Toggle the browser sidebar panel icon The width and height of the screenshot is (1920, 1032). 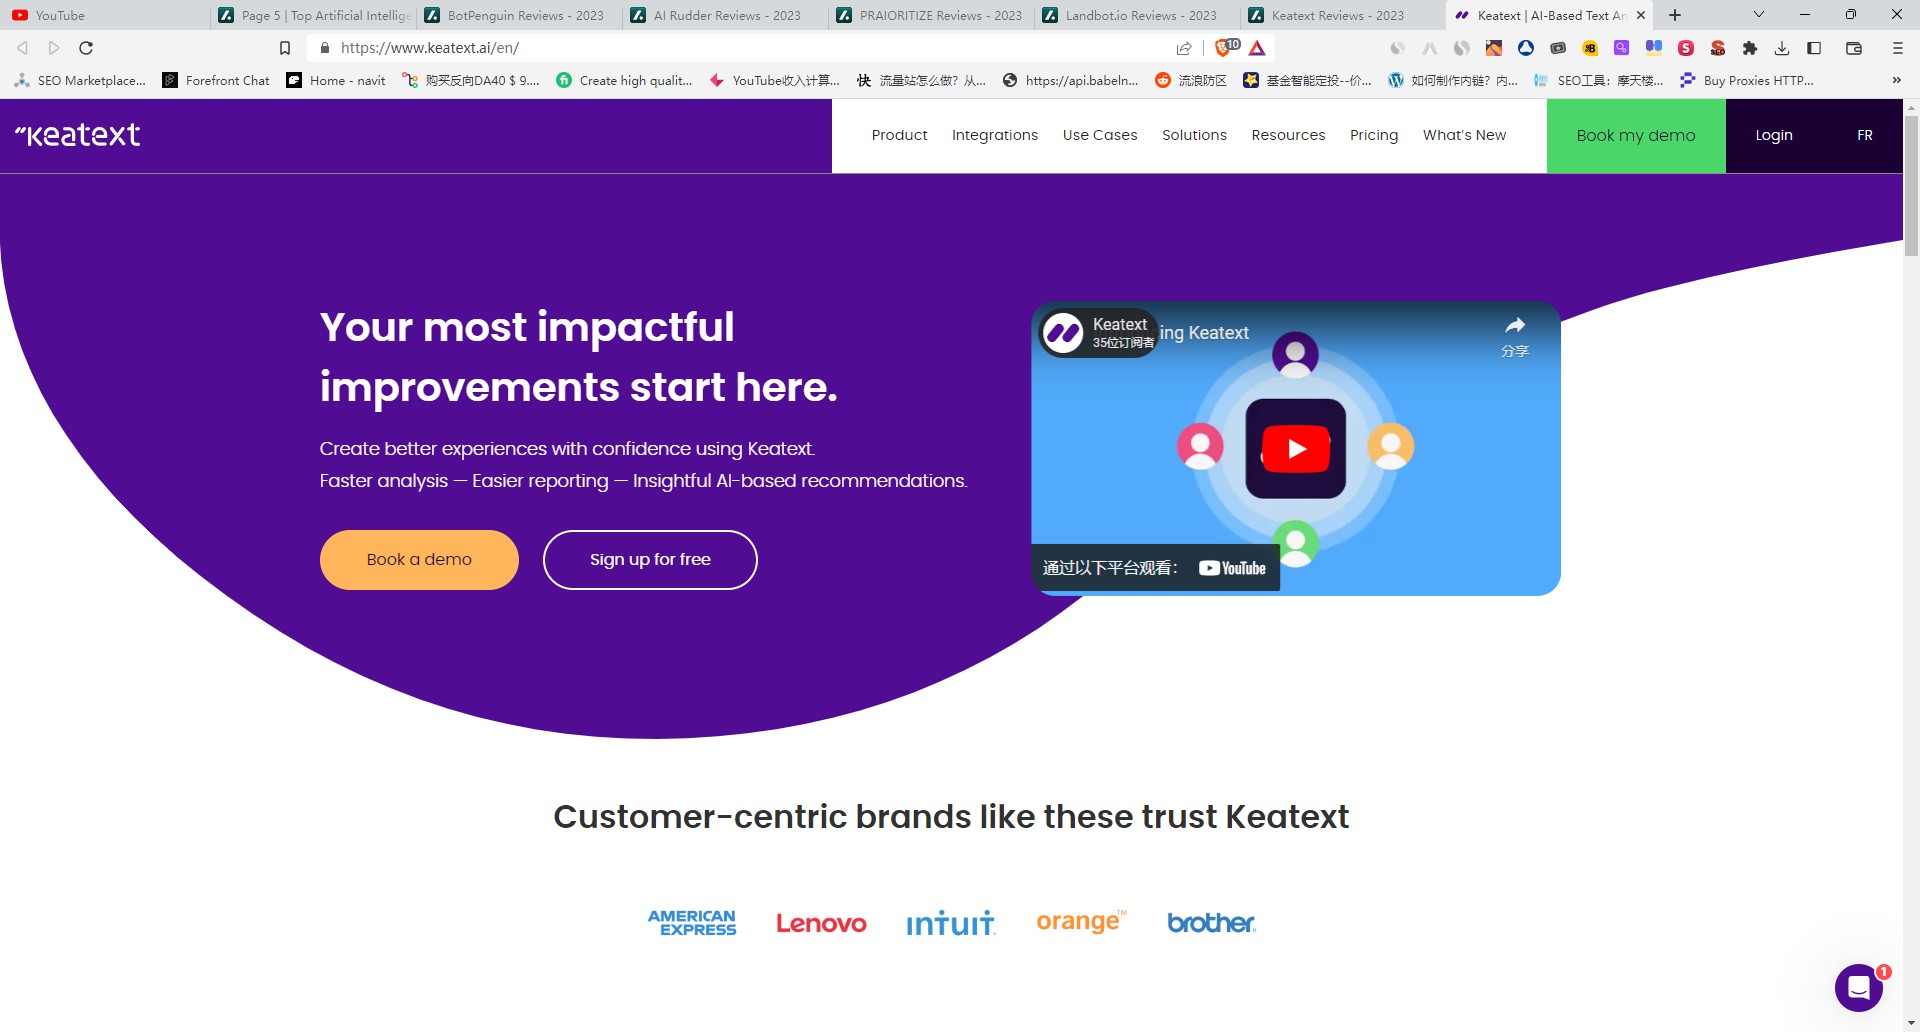click(1813, 48)
